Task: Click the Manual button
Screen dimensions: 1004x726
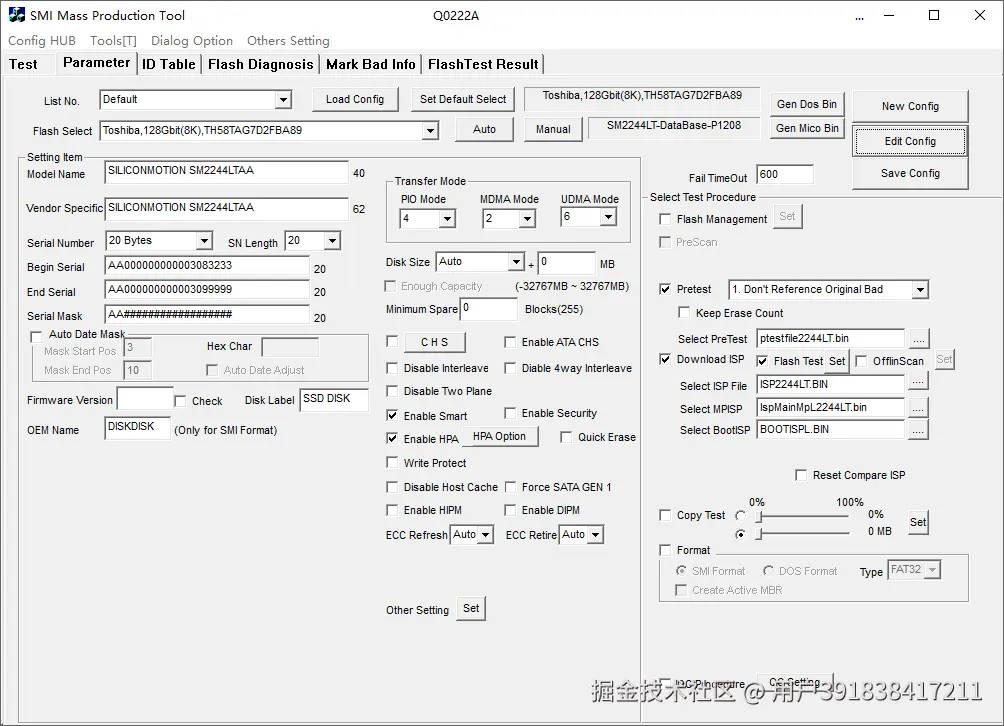Action: pos(553,129)
